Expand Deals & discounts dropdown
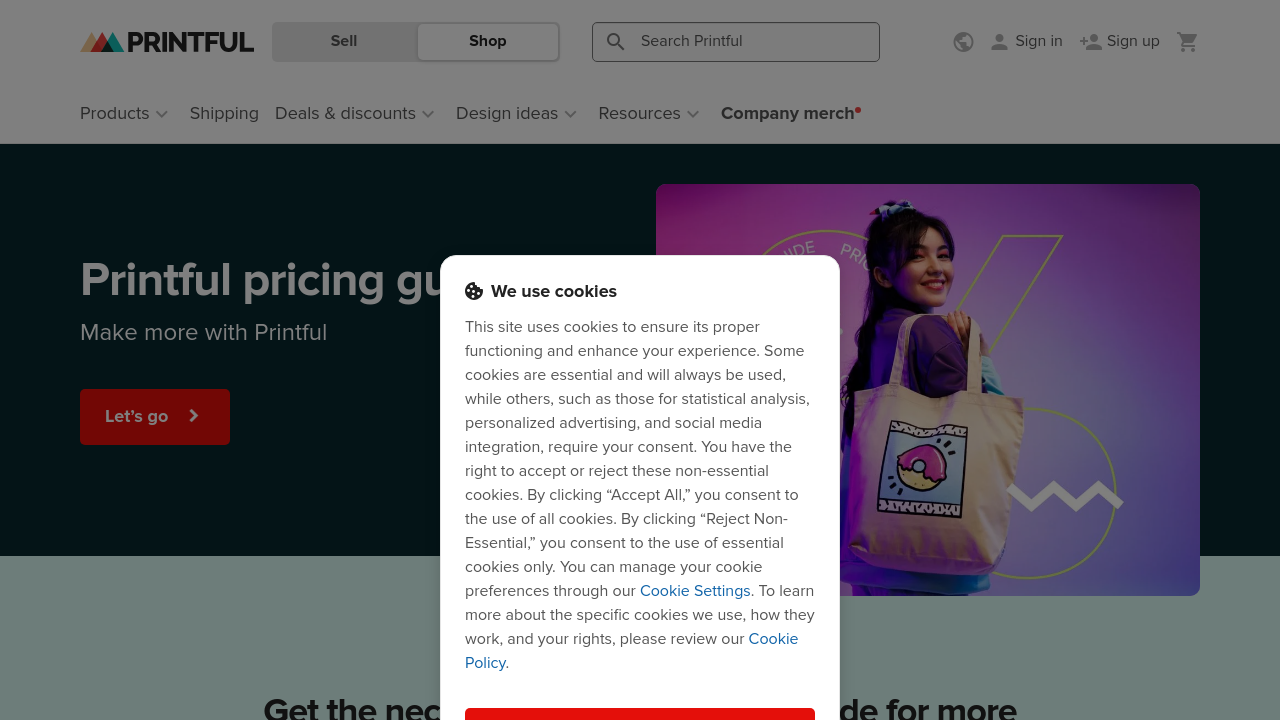 coord(355,114)
